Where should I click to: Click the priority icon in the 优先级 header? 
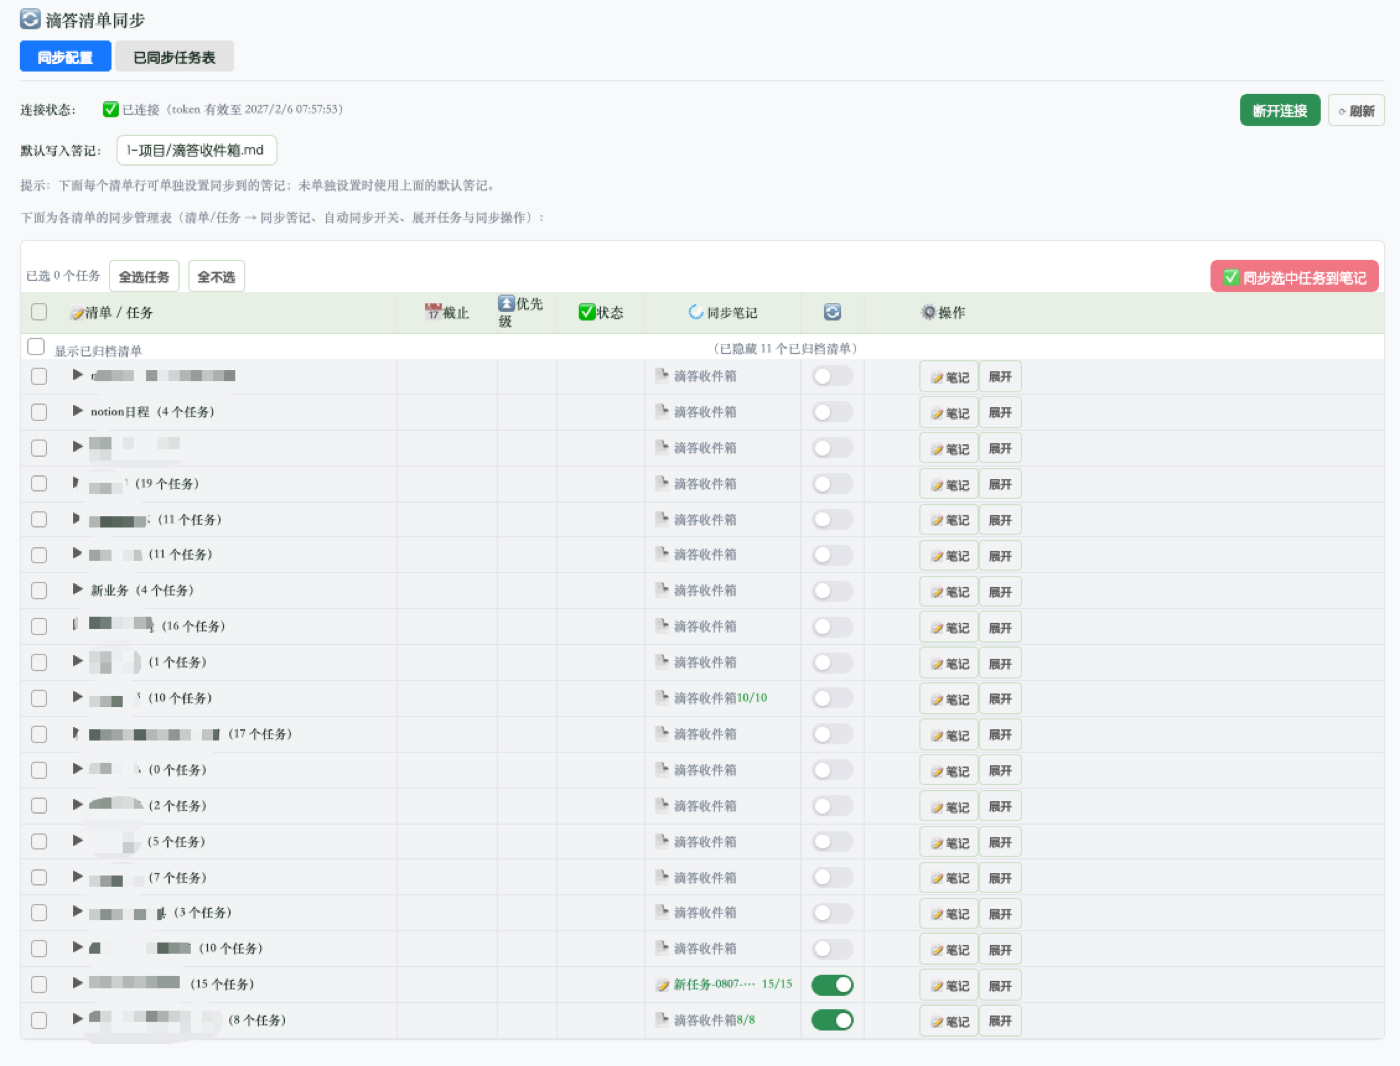(x=506, y=303)
